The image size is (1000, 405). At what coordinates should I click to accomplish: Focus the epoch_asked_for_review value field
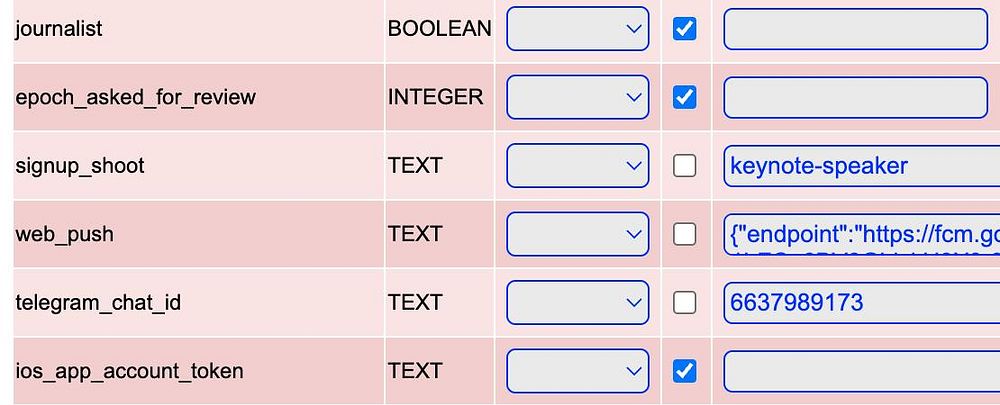click(x=855, y=97)
